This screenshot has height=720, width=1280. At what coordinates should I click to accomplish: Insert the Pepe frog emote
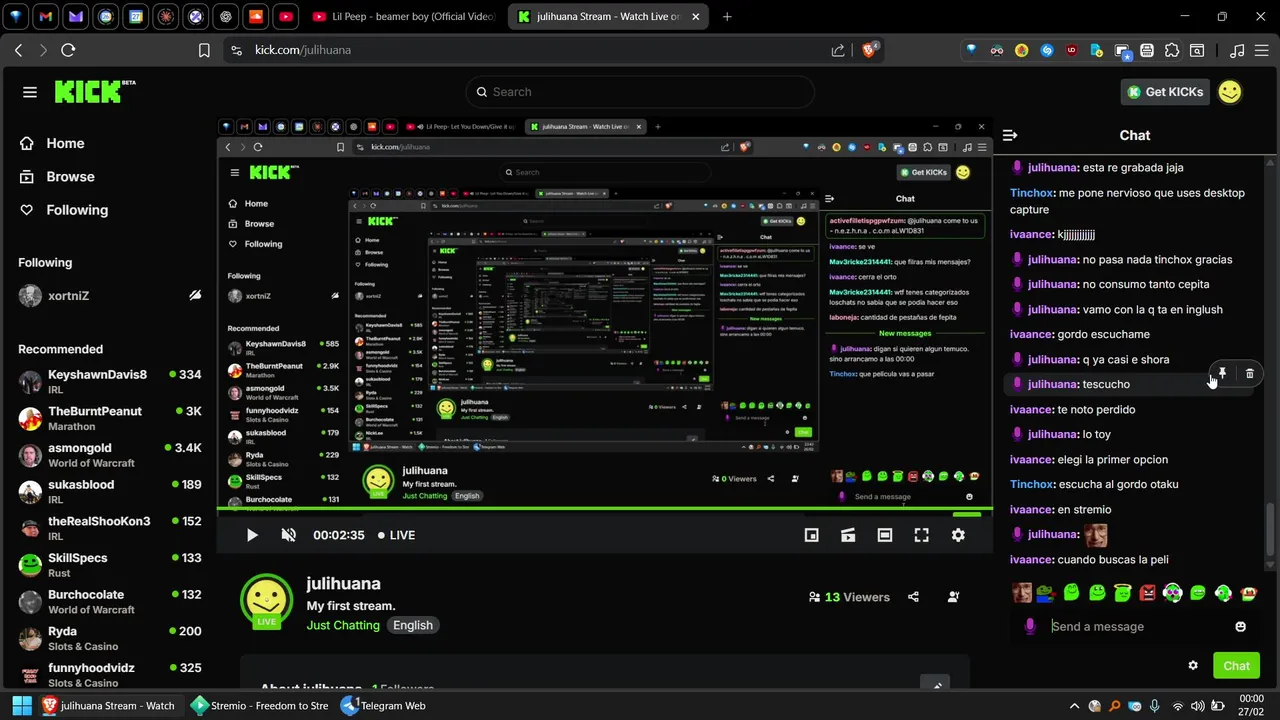pyautogui.click(x=1045, y=593)
